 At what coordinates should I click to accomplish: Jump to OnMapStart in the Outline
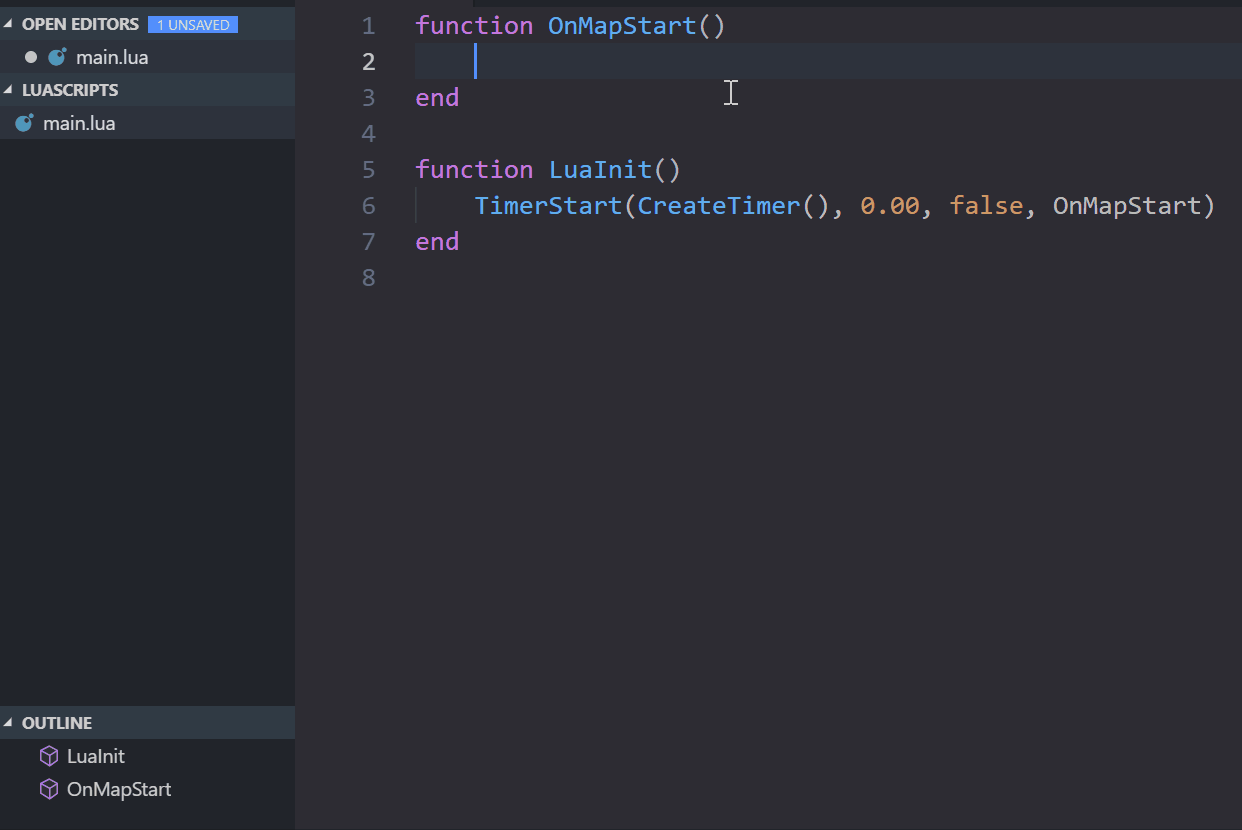[119, 789]
